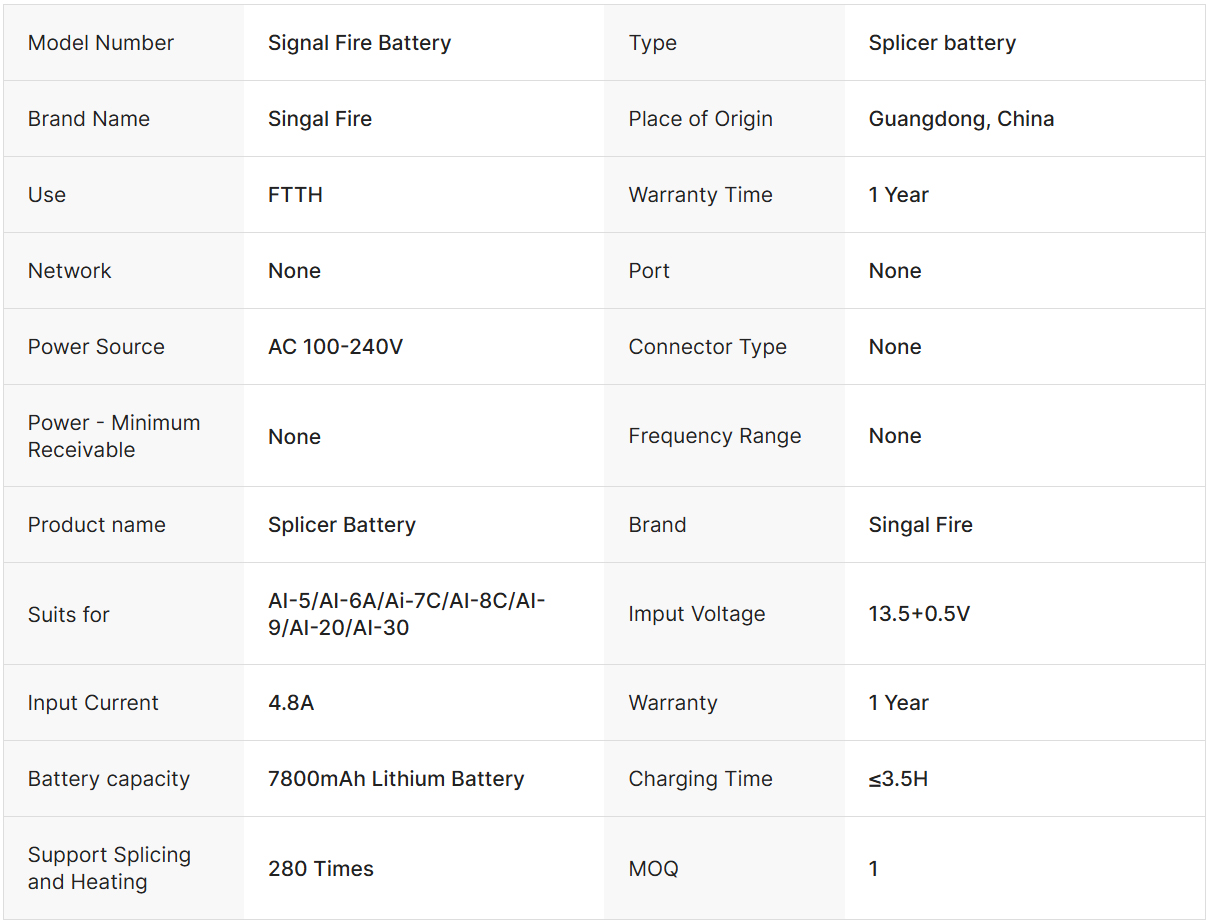Click the "Place of Origin" label

pyautogui.click(x=700, y=119)
